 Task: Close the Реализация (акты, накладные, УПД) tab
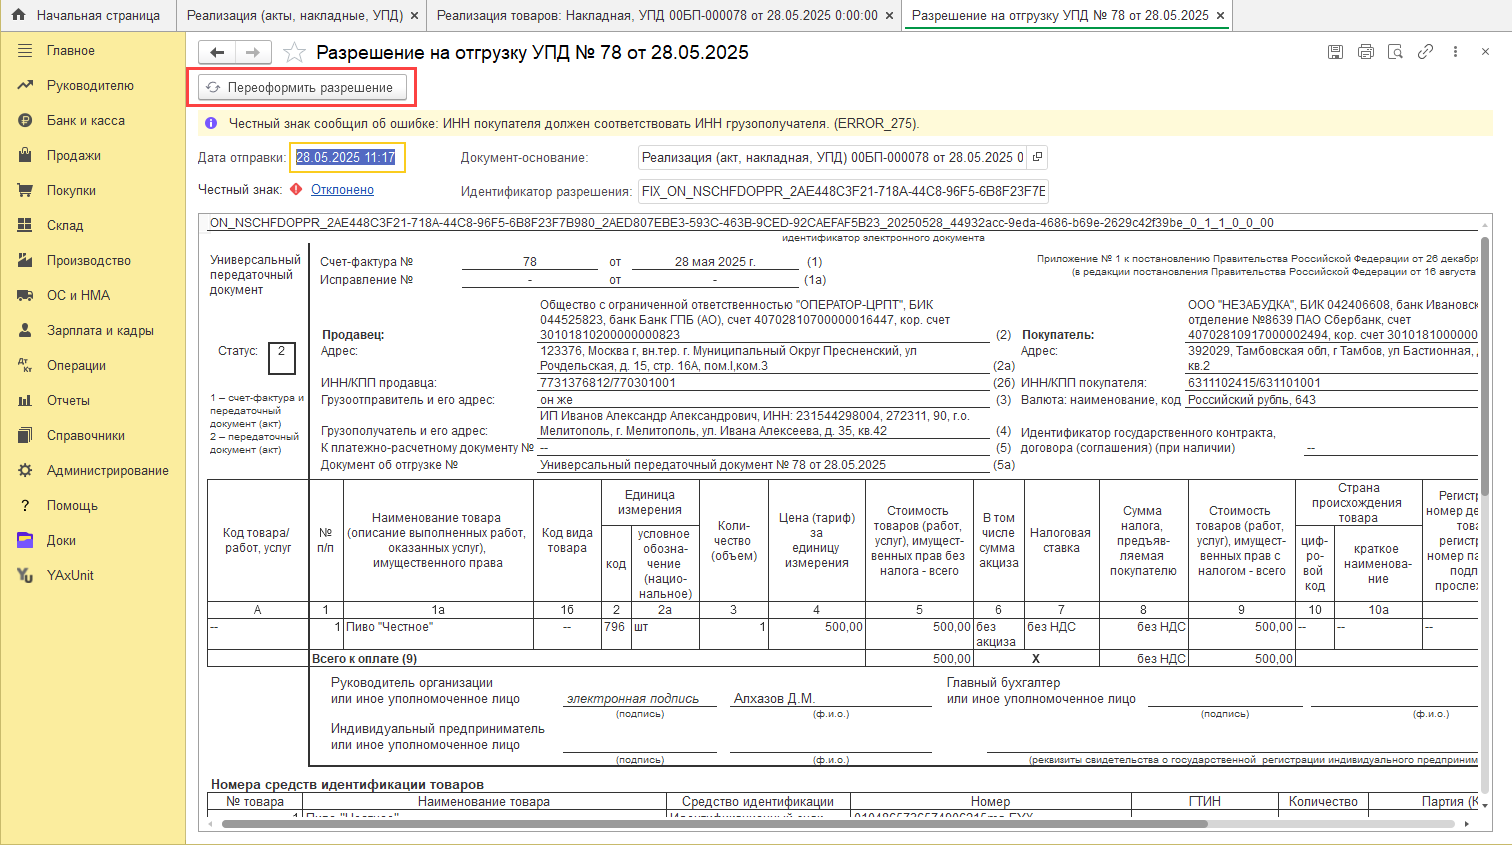point(414,16)
